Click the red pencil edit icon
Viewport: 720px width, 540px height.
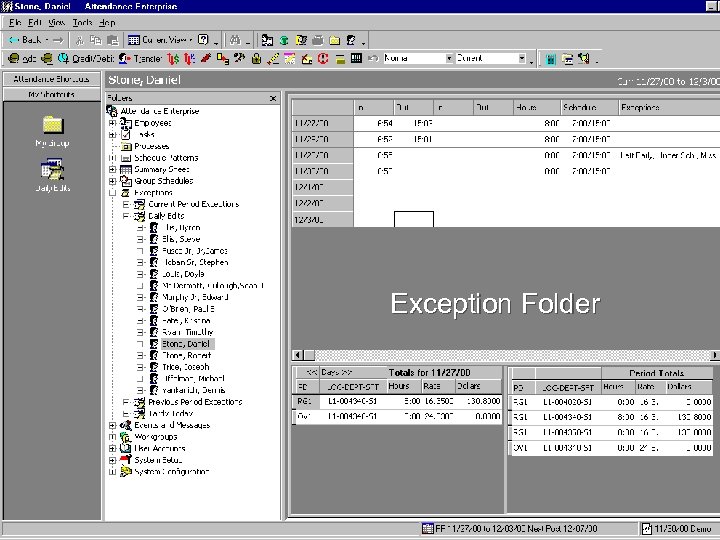pos(206,58)
